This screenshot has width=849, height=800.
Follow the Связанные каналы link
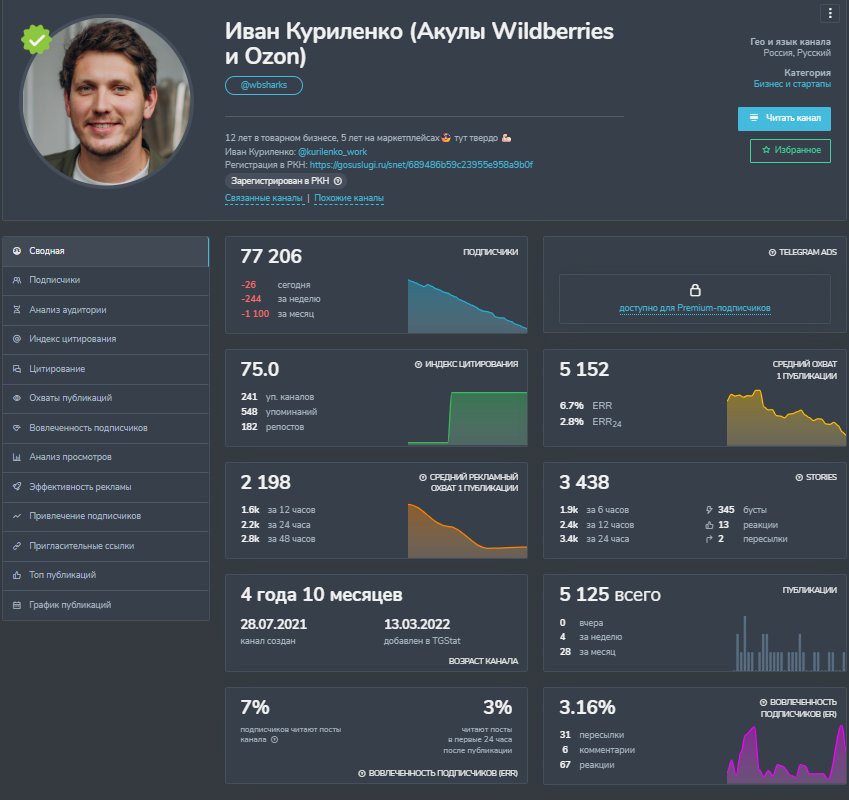coord(264,198)
